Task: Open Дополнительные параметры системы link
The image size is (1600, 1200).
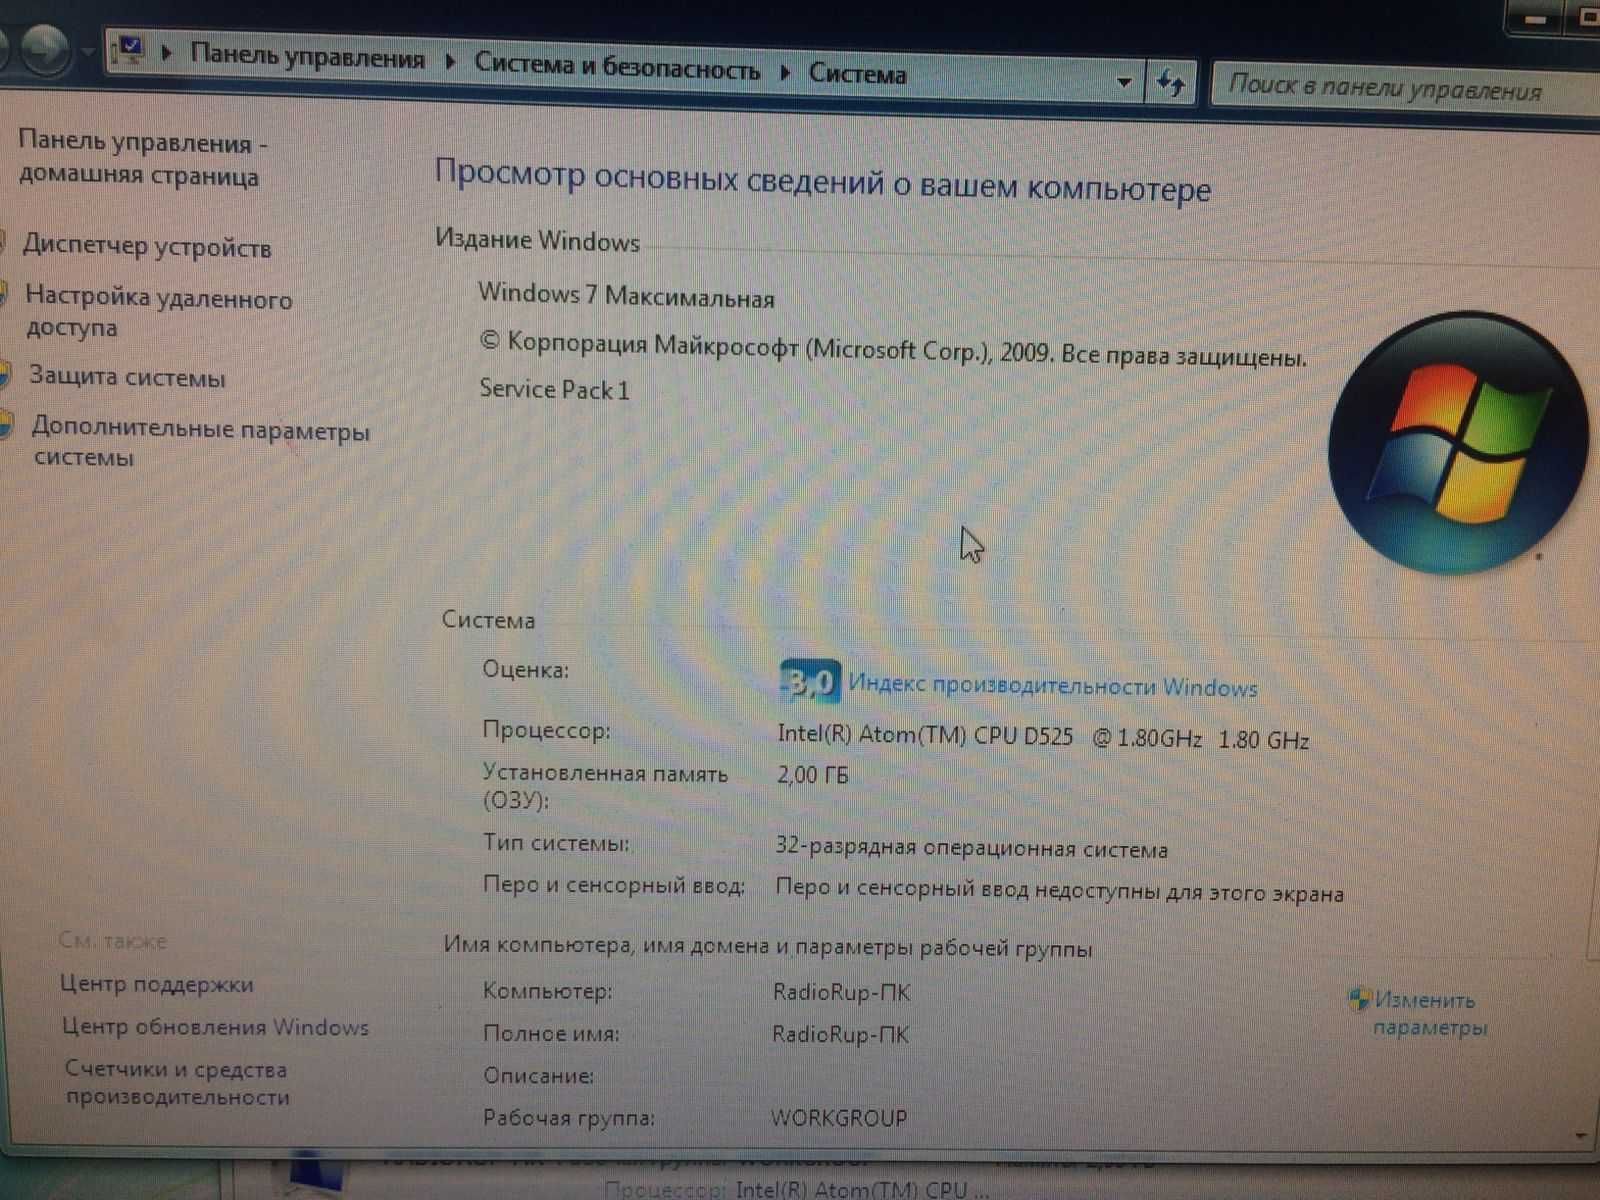Action: tap(200, 443)
